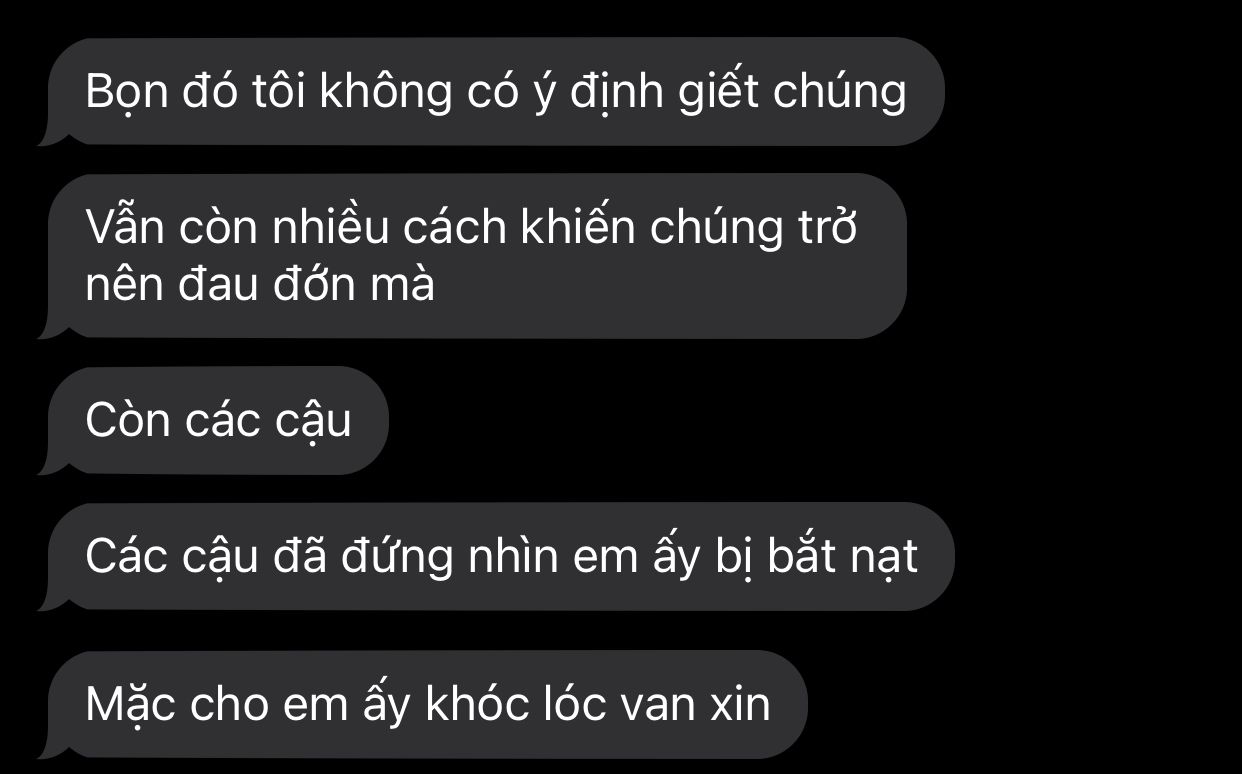
Task: Tap the message "Vẫn còn nhiều cách khiến chúng"
Action: [x=472, y=256]
